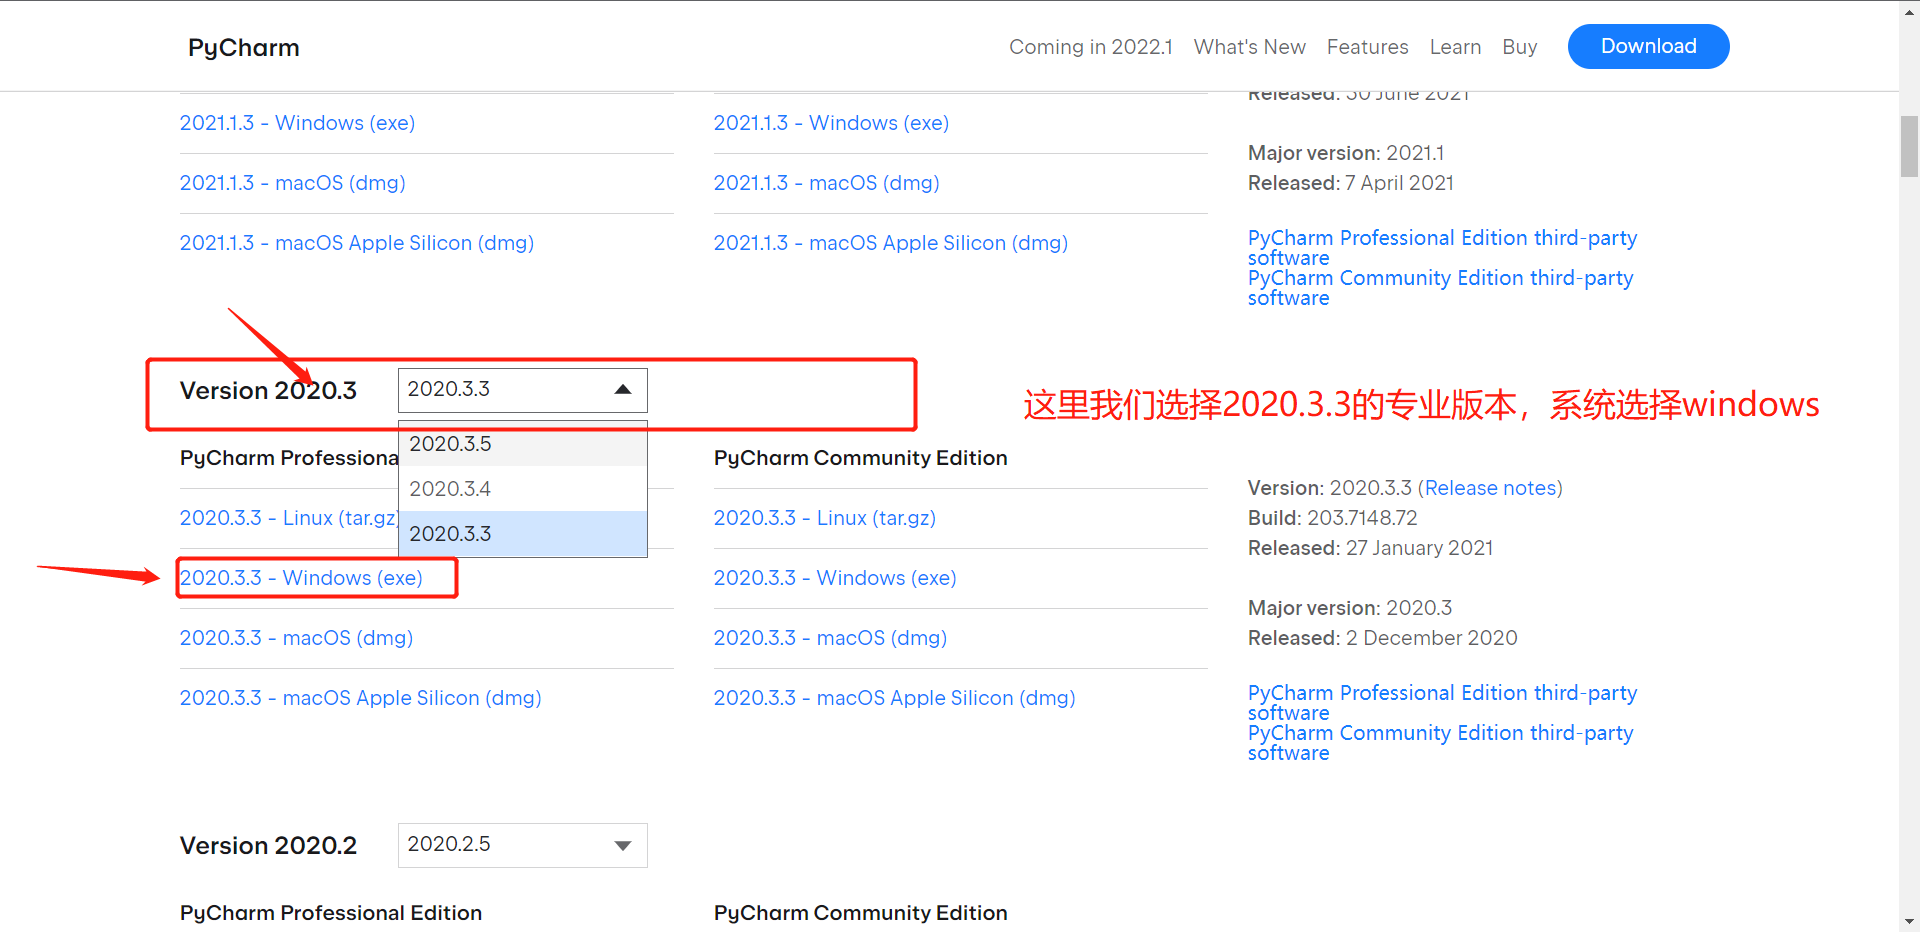Download Community 2020.3.3 - Linux (tar.gz)
The height and width of the screenshot is (932, 1920).
coord(825,518)
